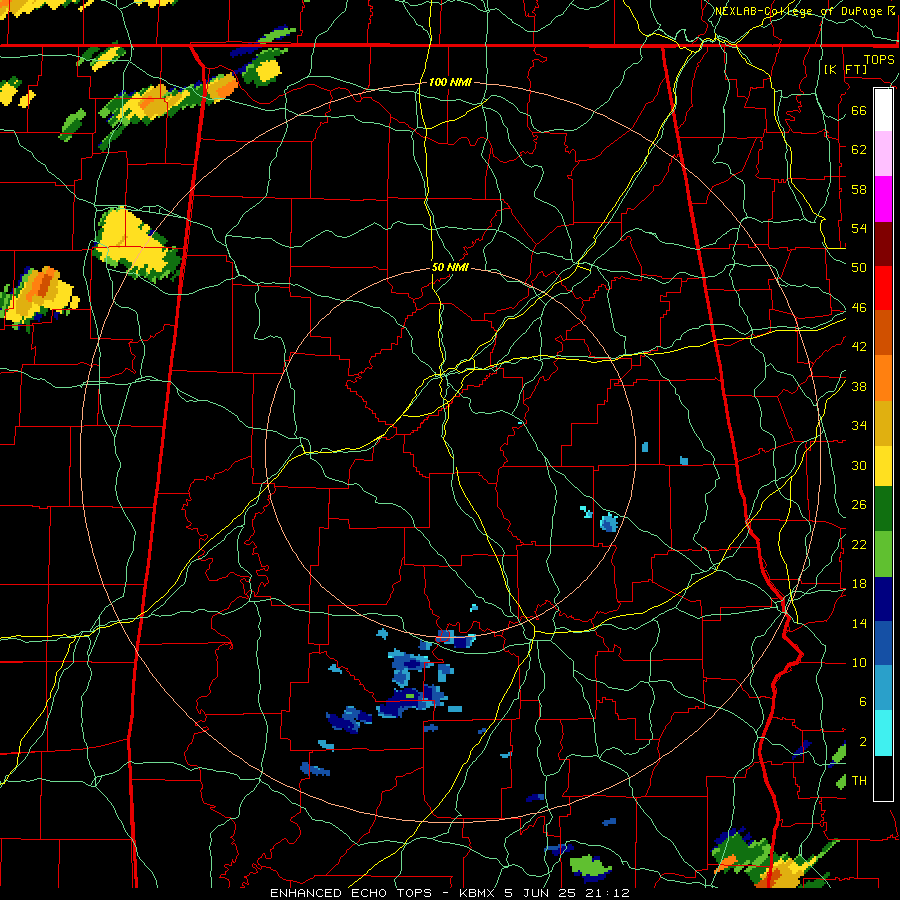The width and height of the screenshot is (900, 900).
Task: Click the dark red legend swatch
Action: click(x=883, y=243)
